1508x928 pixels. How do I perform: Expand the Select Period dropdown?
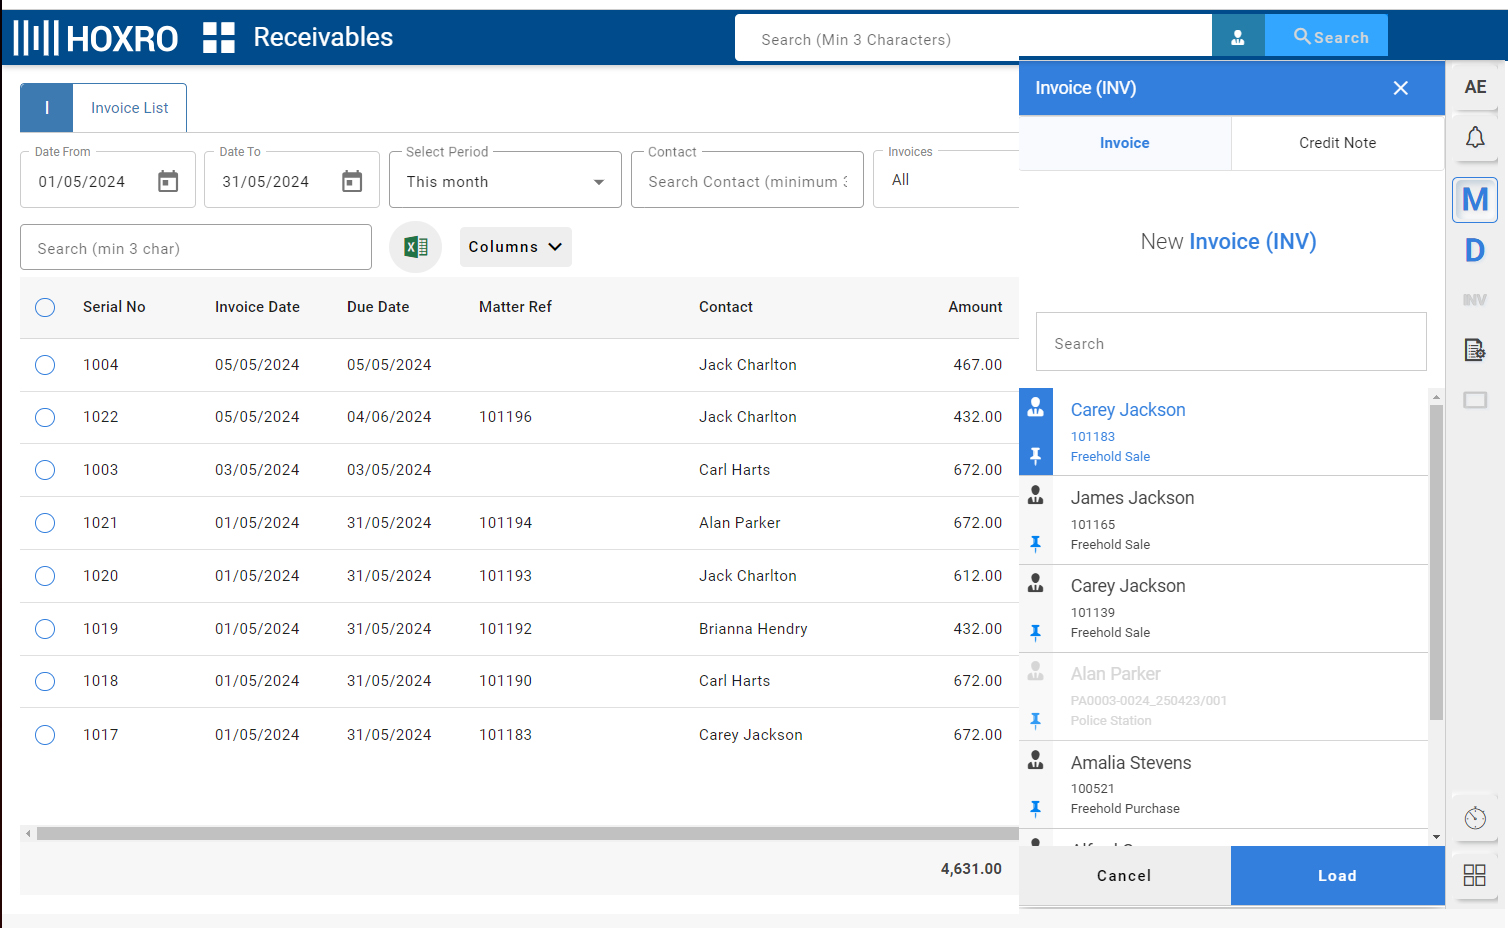(x=505, y=181)
